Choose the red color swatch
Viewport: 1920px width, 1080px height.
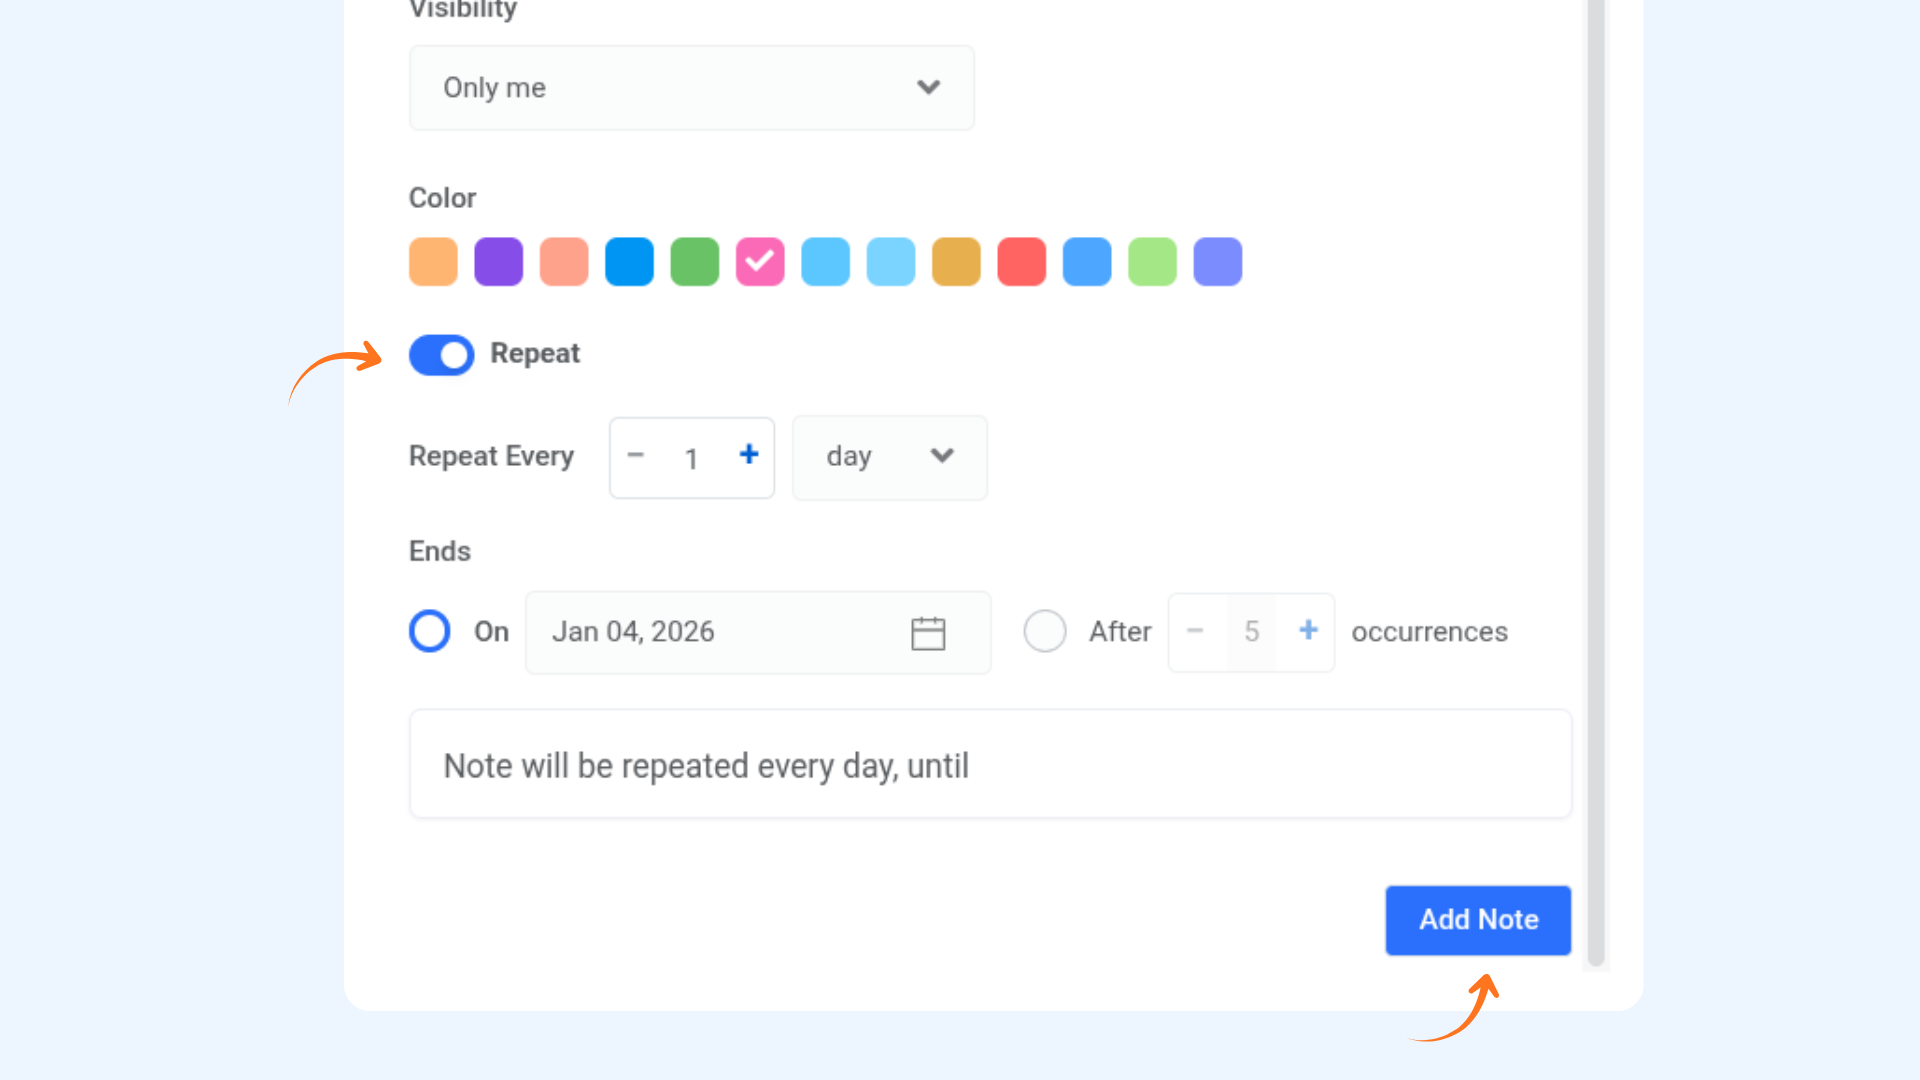click(x=1022, y=262)
